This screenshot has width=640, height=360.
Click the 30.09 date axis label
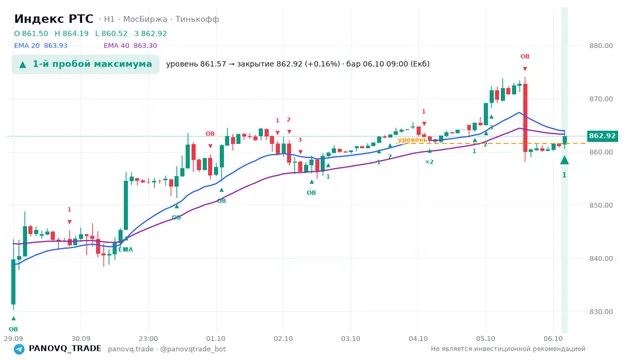[81, 338]
